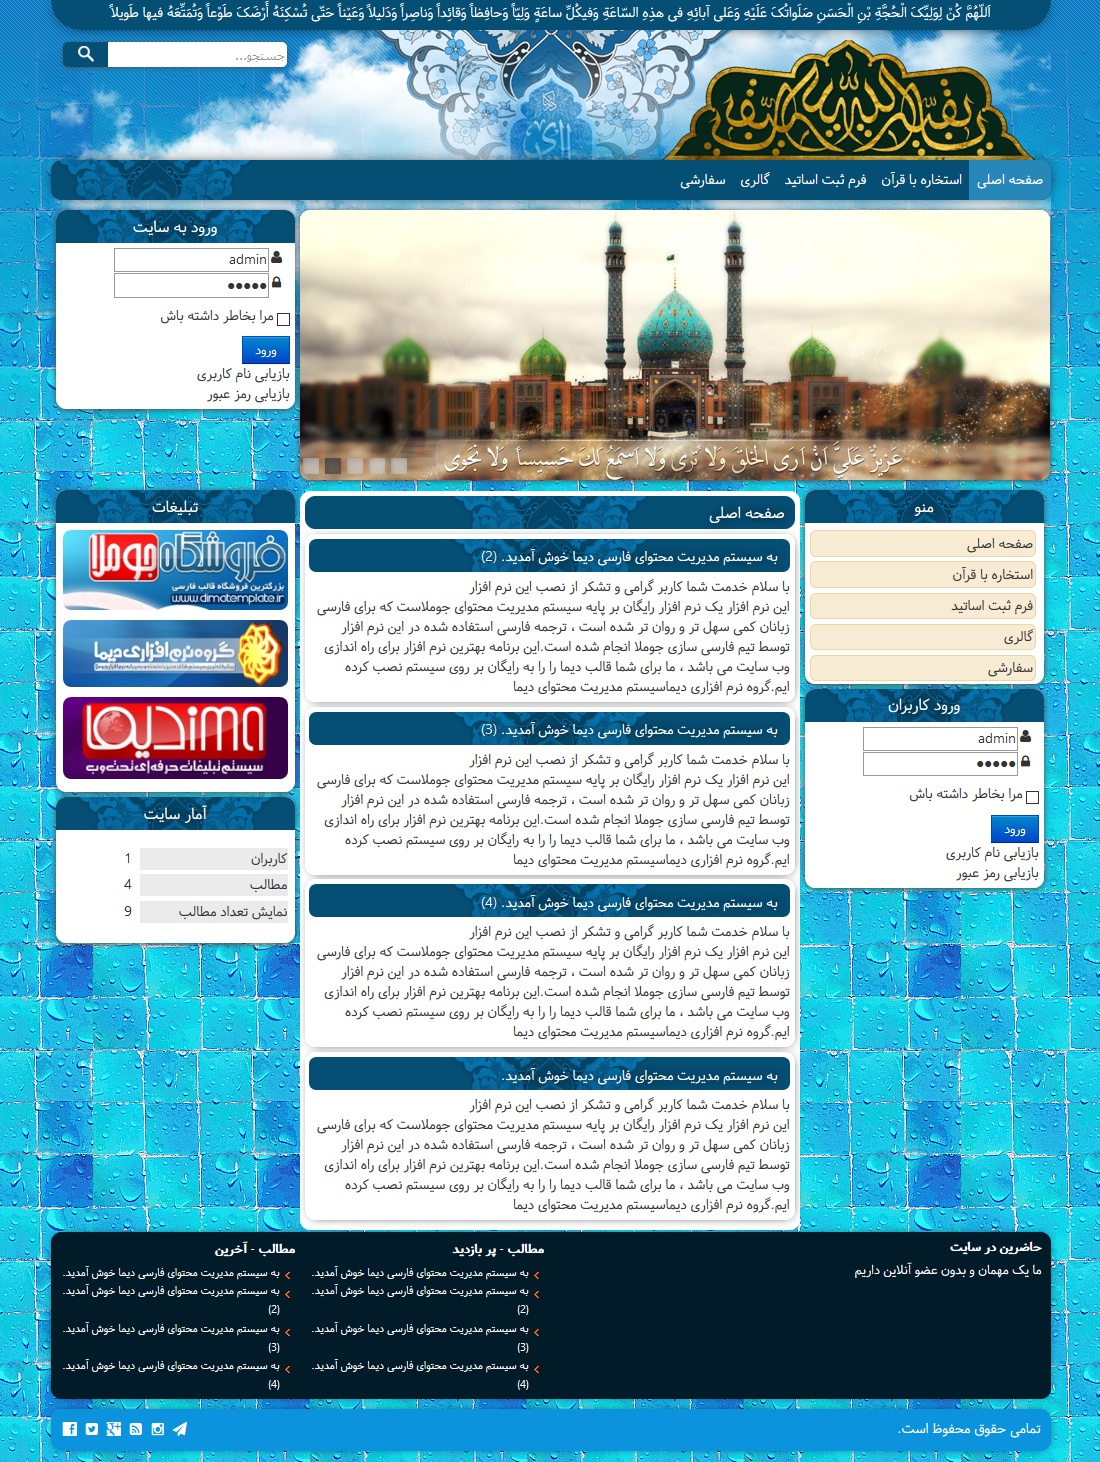The image size is (1100, 1462).
Task: Open the RSS feed icon in the footer
Action: [136, 1429]
